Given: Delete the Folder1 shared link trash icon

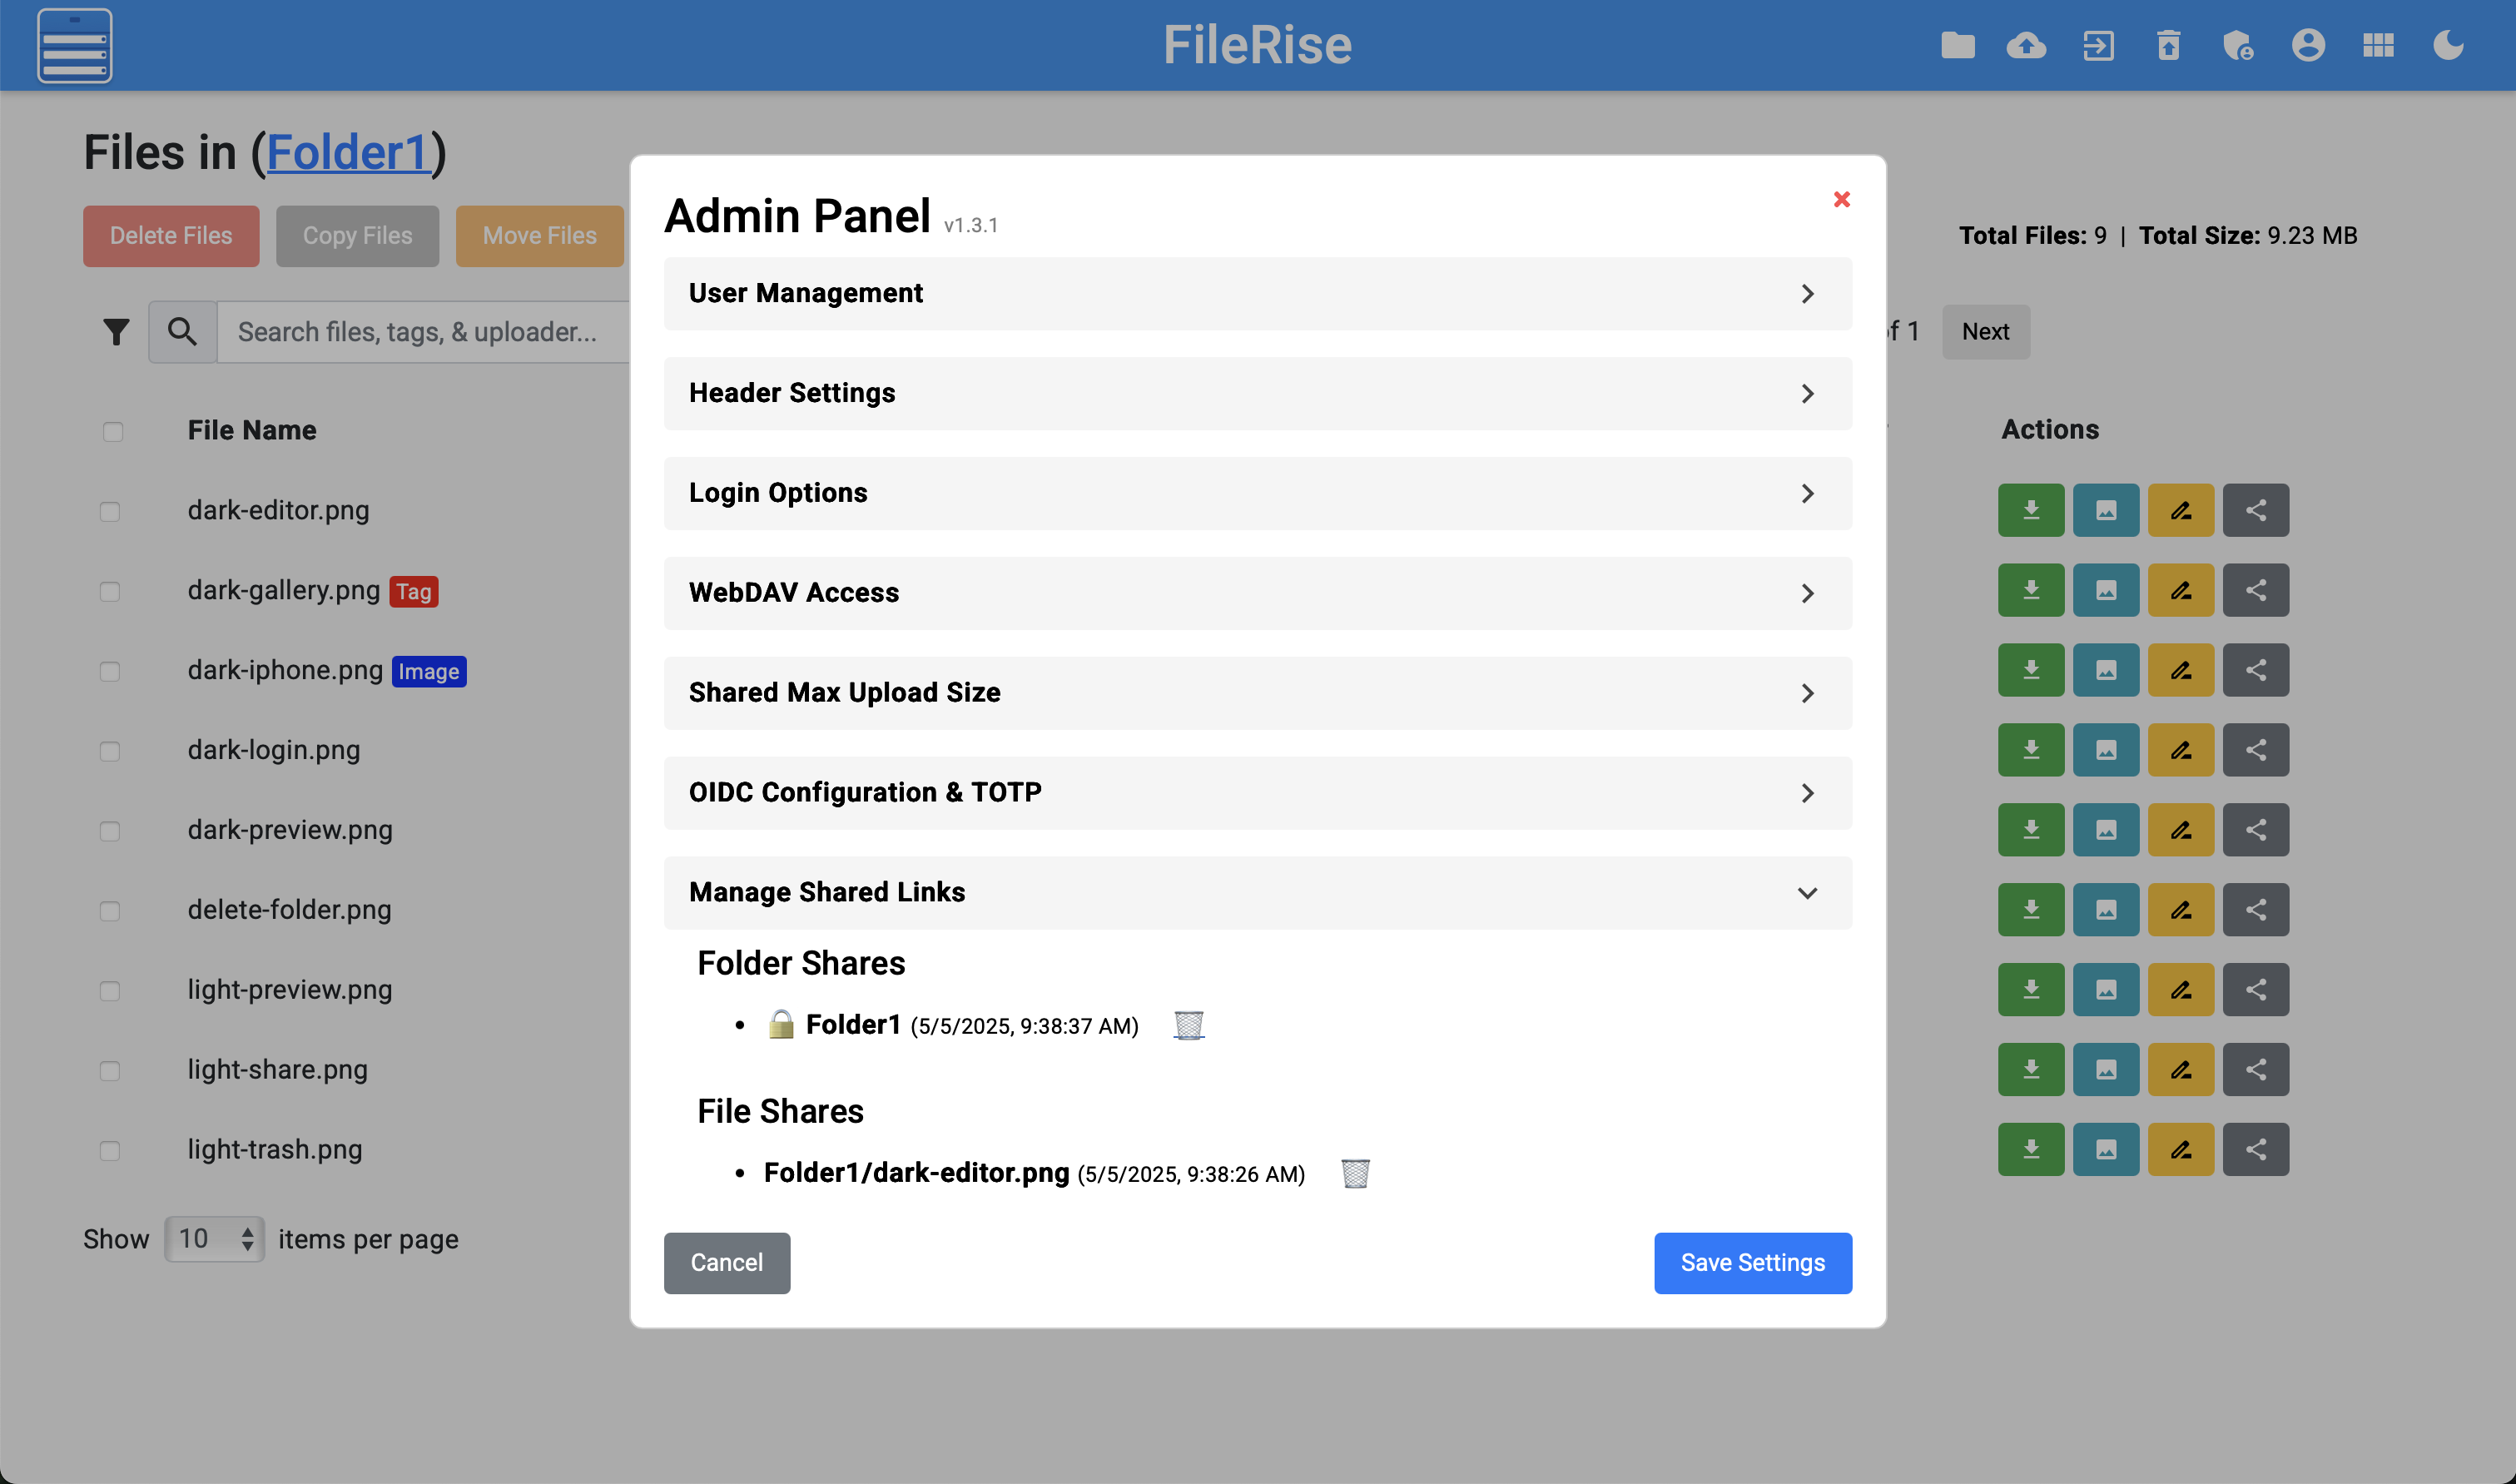Looking at the screenshot, I should (x=1188, y=1025).
